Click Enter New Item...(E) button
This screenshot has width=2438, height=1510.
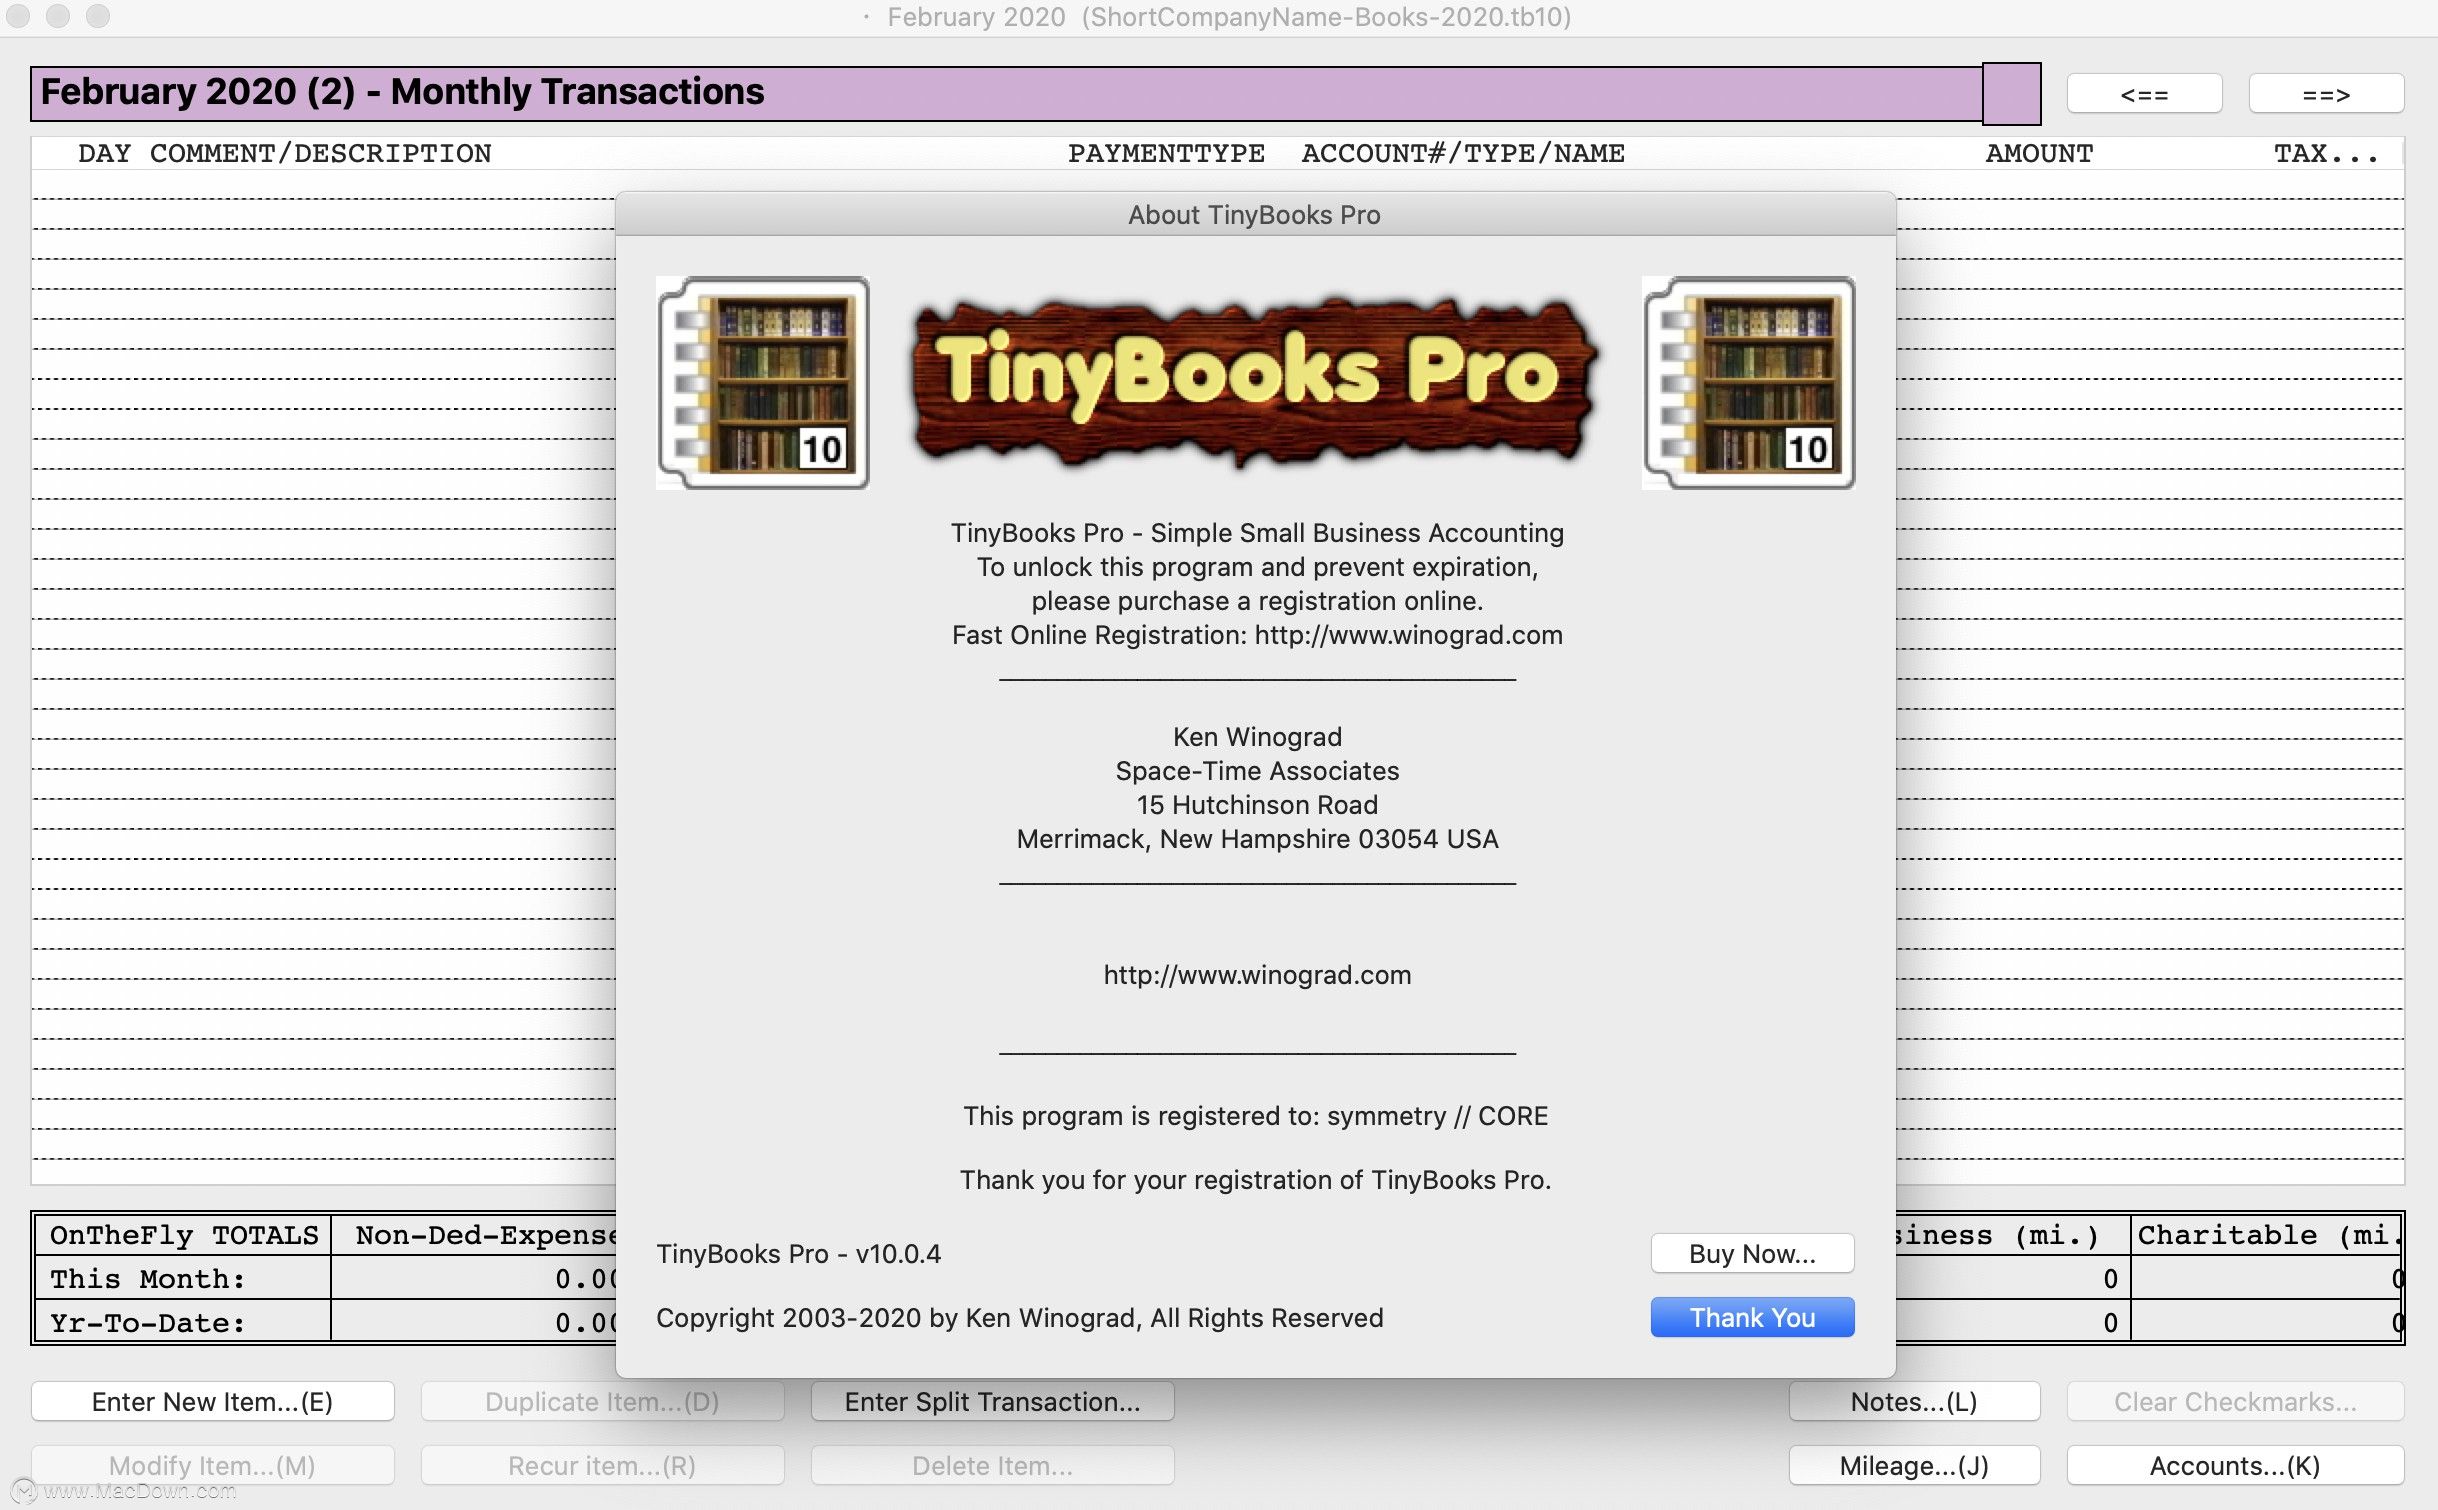coord(212,1401)
